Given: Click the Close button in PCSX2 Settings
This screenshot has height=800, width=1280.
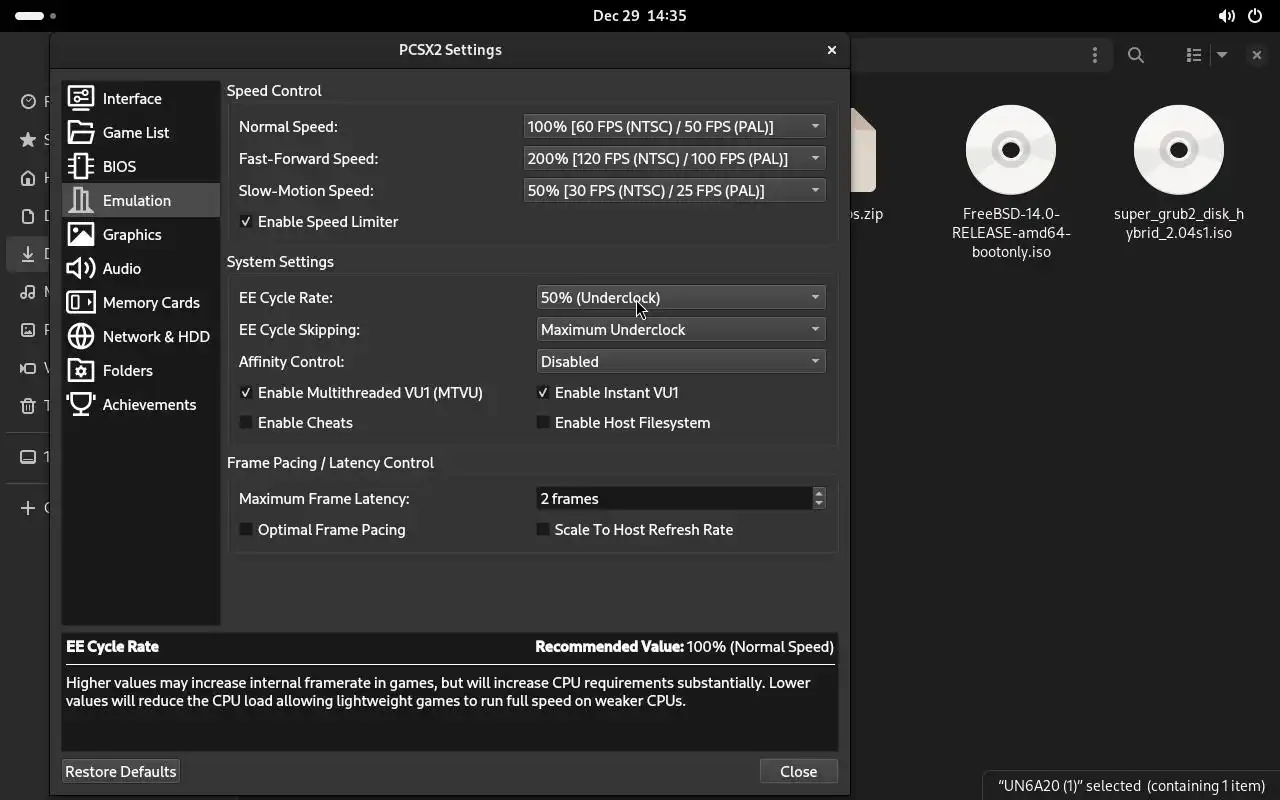Looking at the screenshot, I should click(798, 771).
